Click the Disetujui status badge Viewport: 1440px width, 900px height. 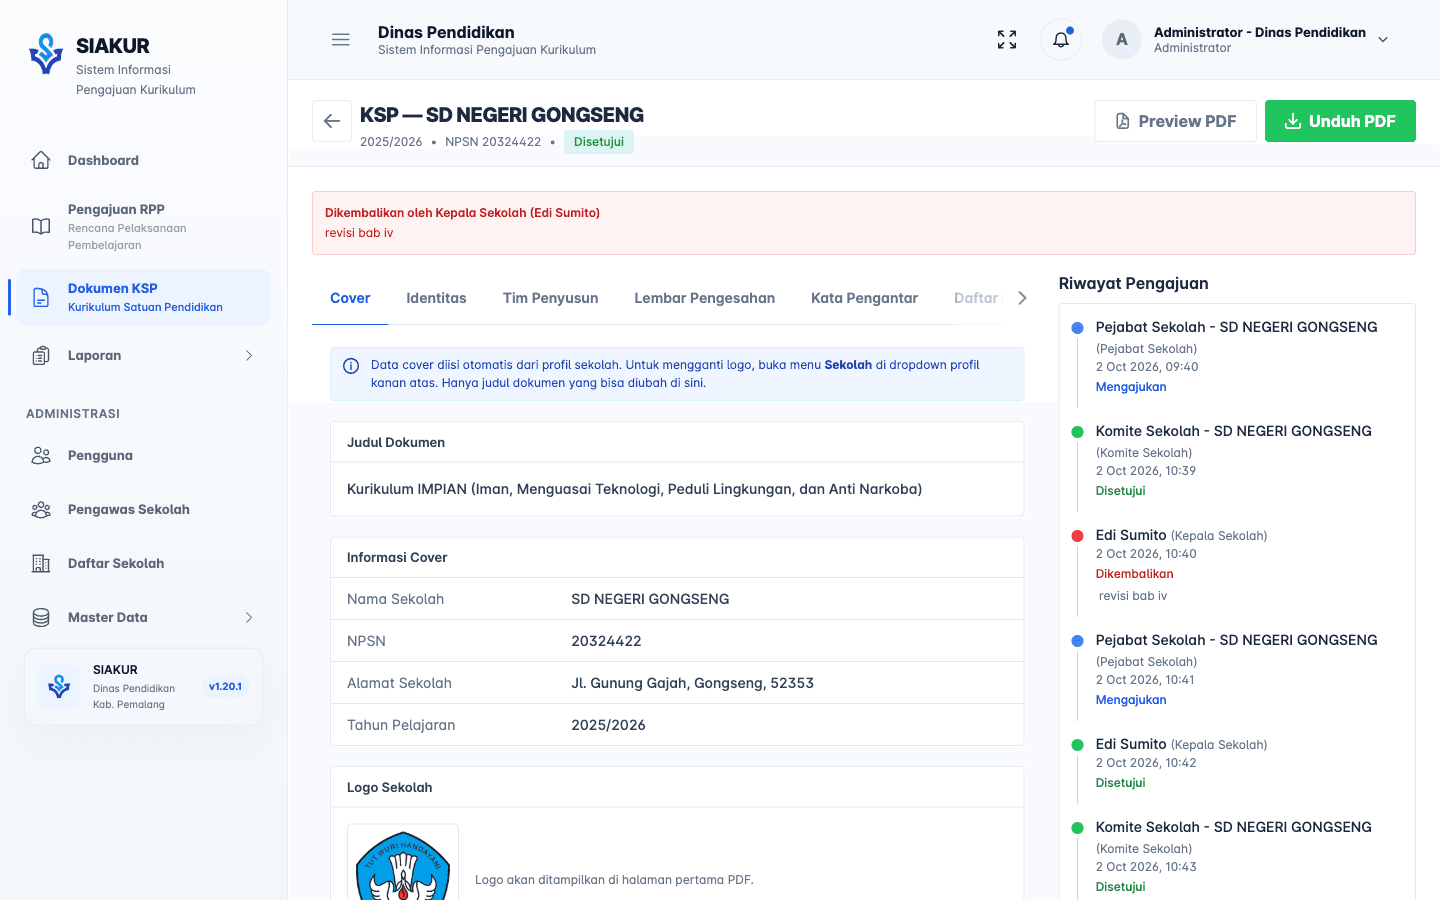click(599, 142)
